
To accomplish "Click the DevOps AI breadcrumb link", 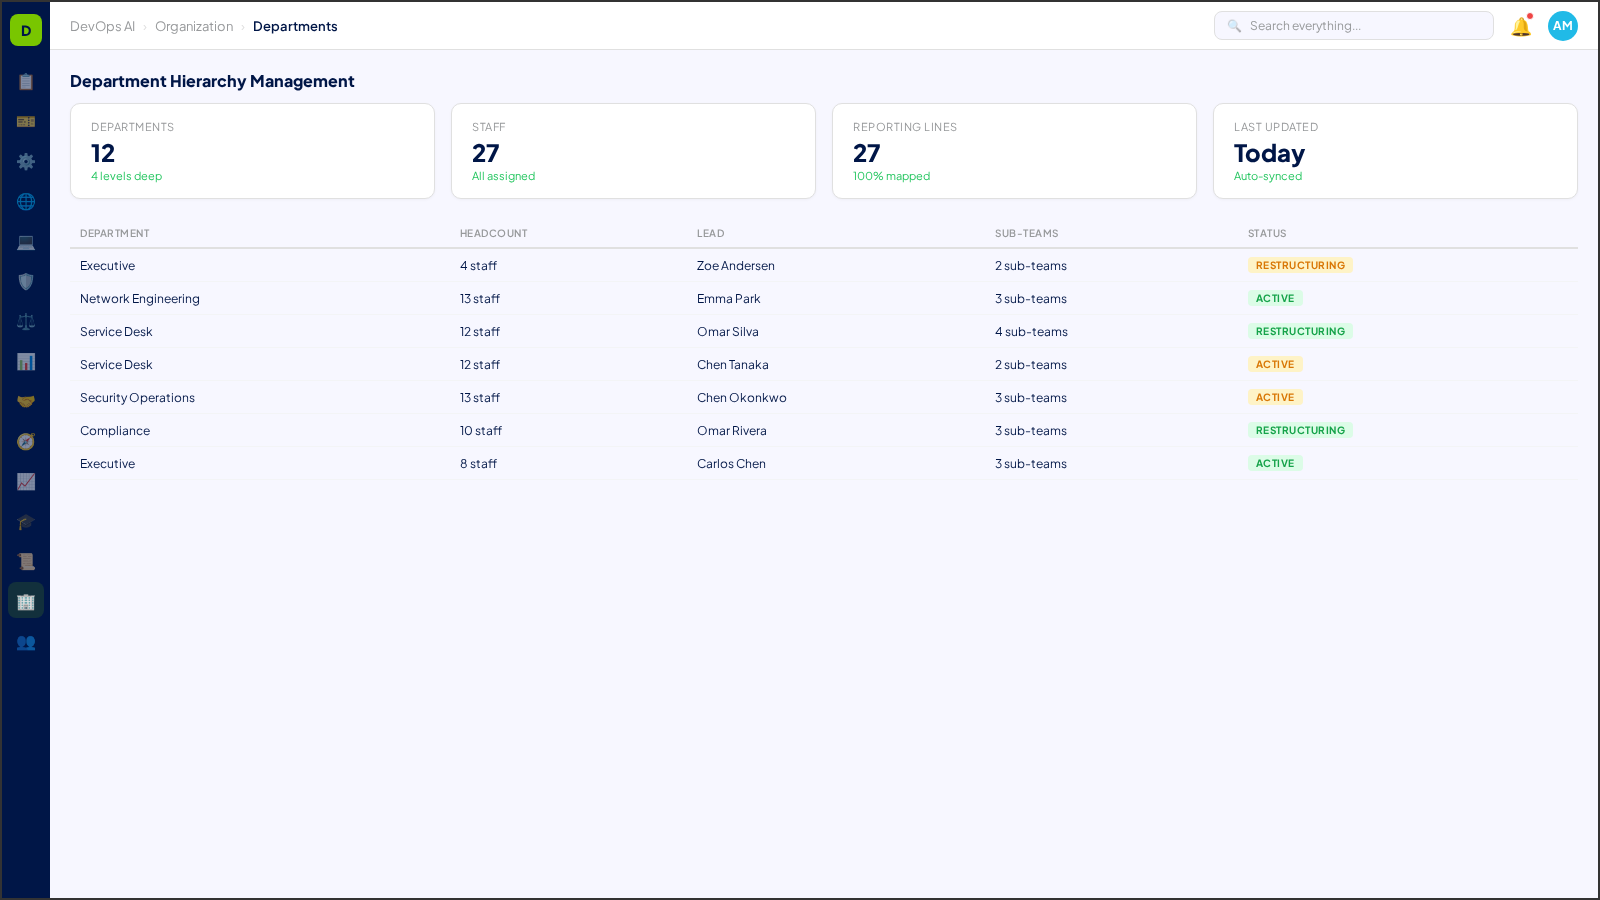I will (x=102, y=26).
